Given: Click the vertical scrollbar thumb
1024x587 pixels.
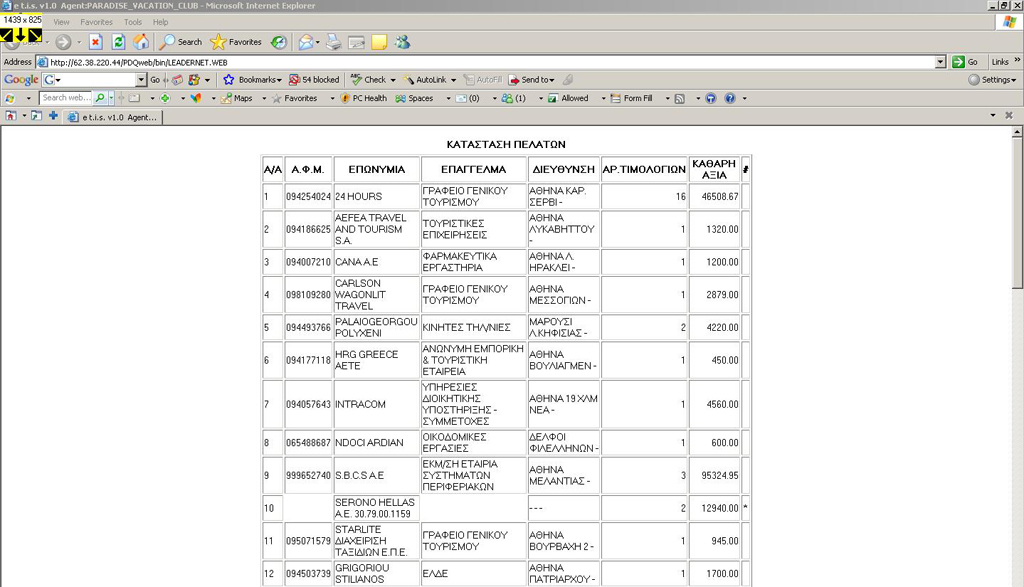Looking at the screenshot, I should coord(1017,214).
